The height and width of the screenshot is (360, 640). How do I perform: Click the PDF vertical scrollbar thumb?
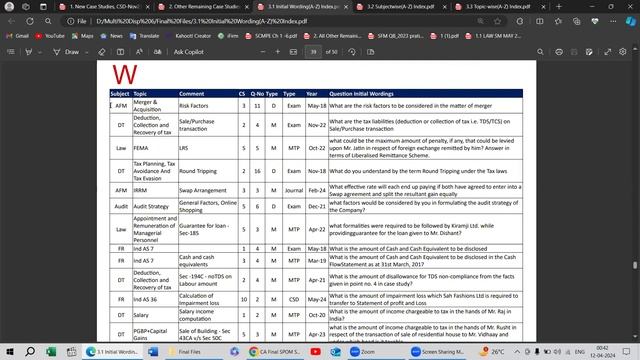coord(635,265)
